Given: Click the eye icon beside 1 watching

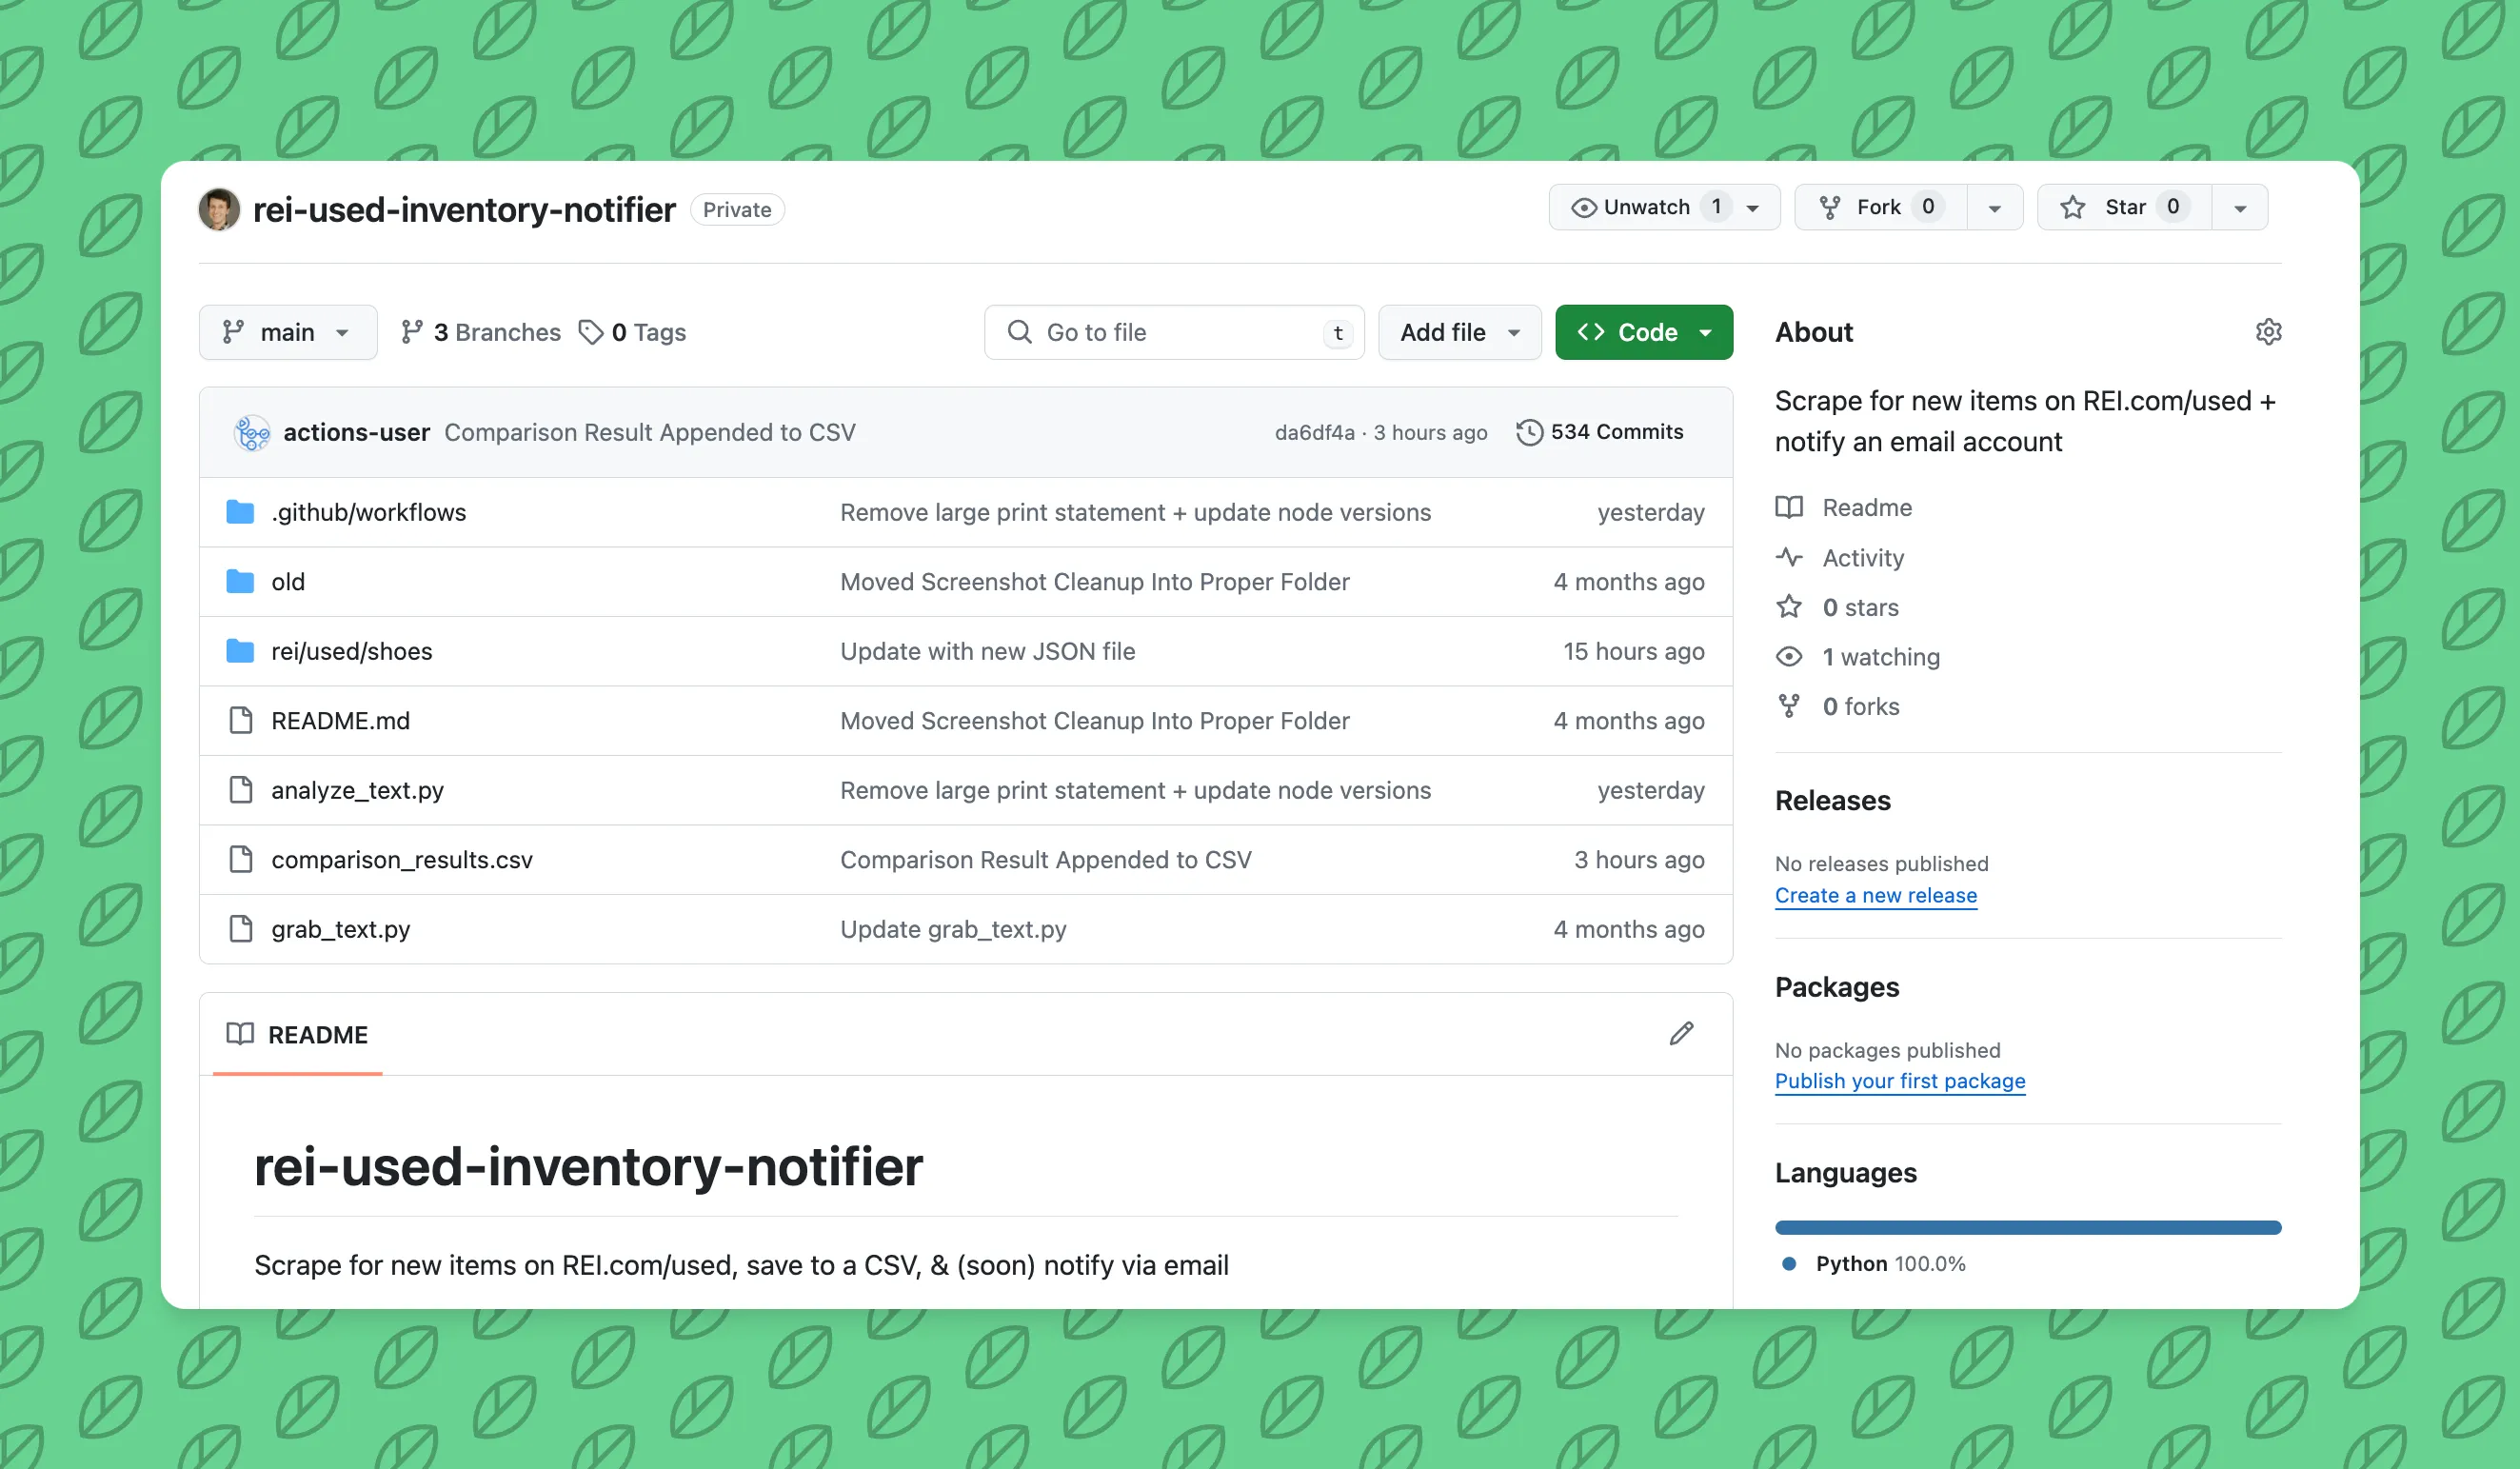Looking at the screenshot, I should tap(1788, 657).
